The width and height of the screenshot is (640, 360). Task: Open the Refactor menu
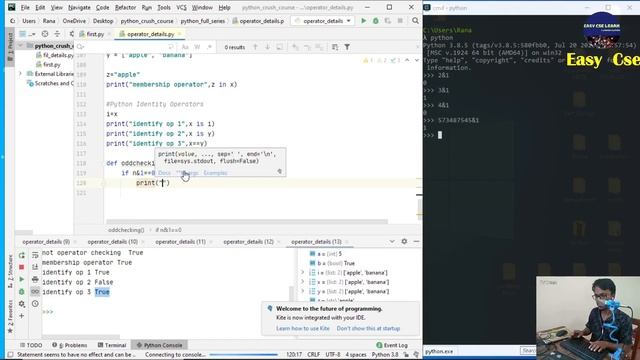tap(125, 7)
